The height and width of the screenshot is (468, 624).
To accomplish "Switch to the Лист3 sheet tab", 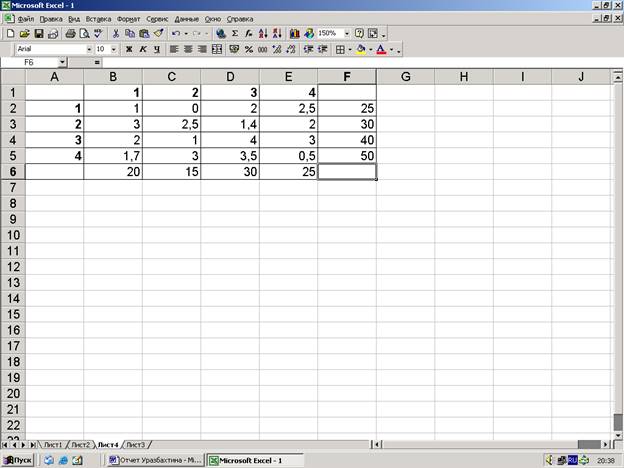I will click(x=136, y=445).
